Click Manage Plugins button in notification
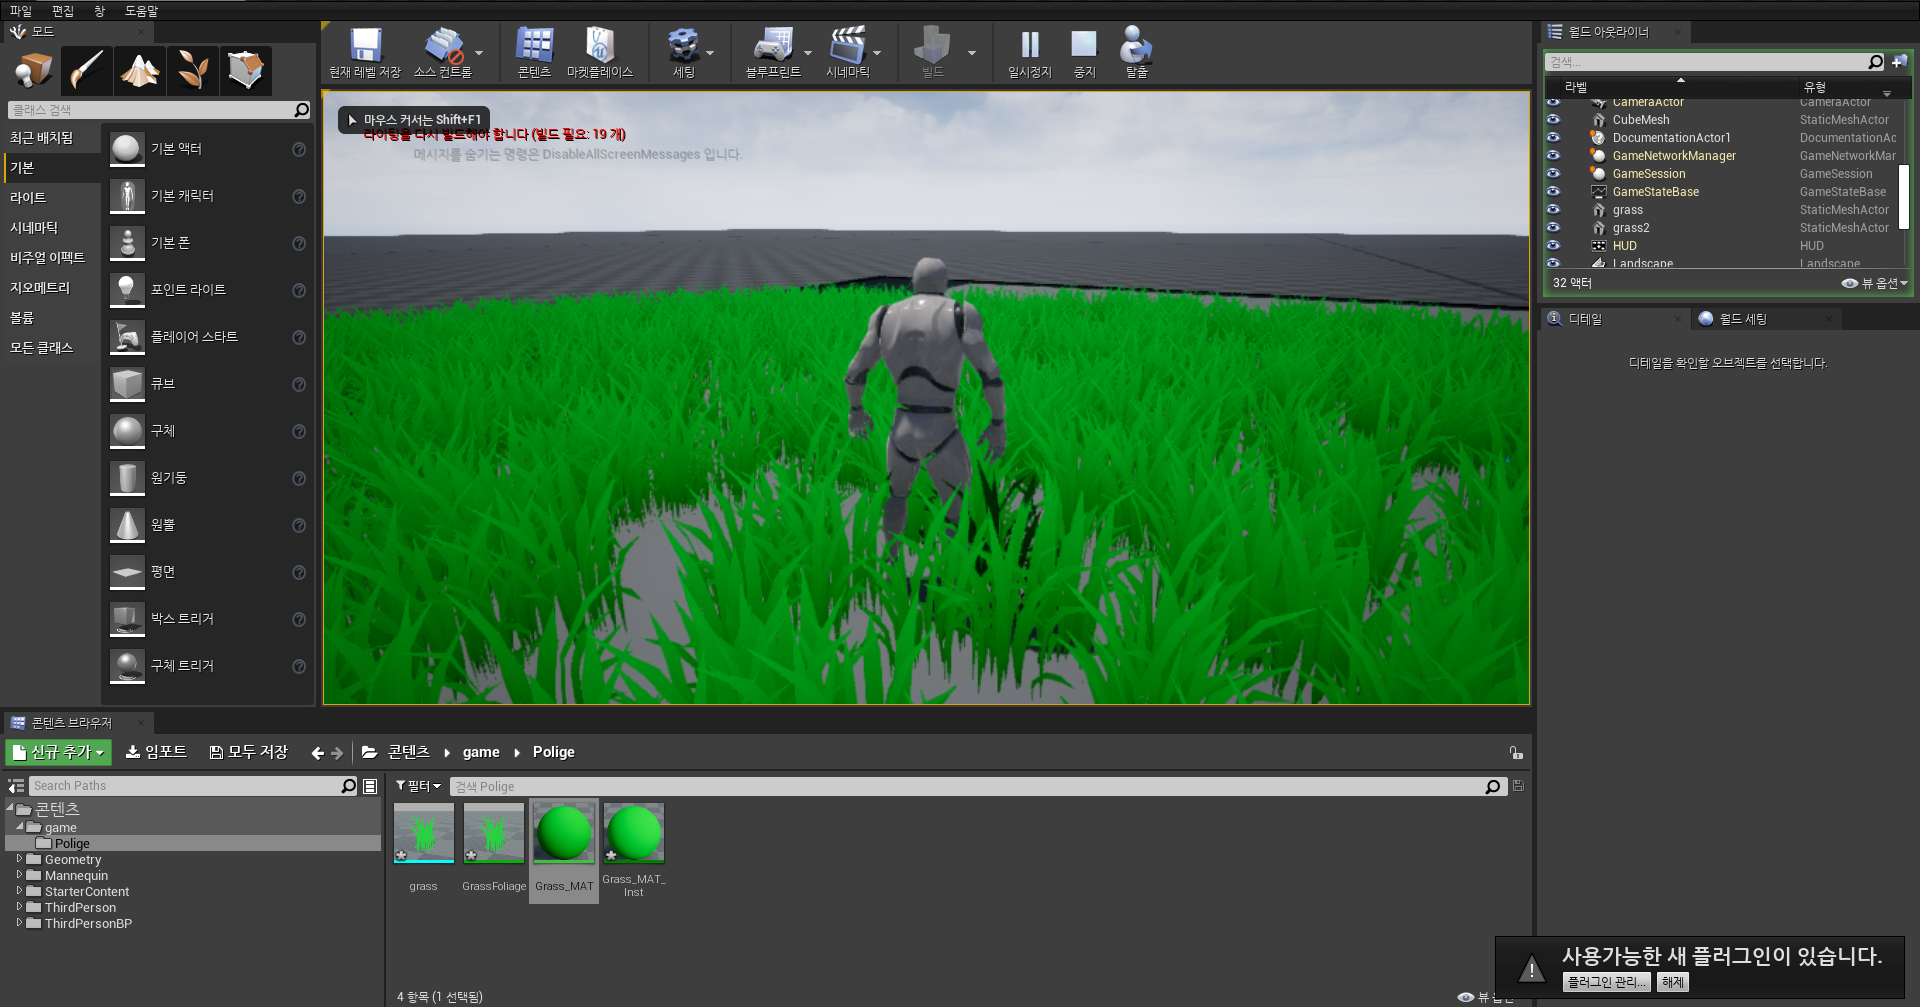Viewport: 1920px width, 1007px height. (1606, 982)
